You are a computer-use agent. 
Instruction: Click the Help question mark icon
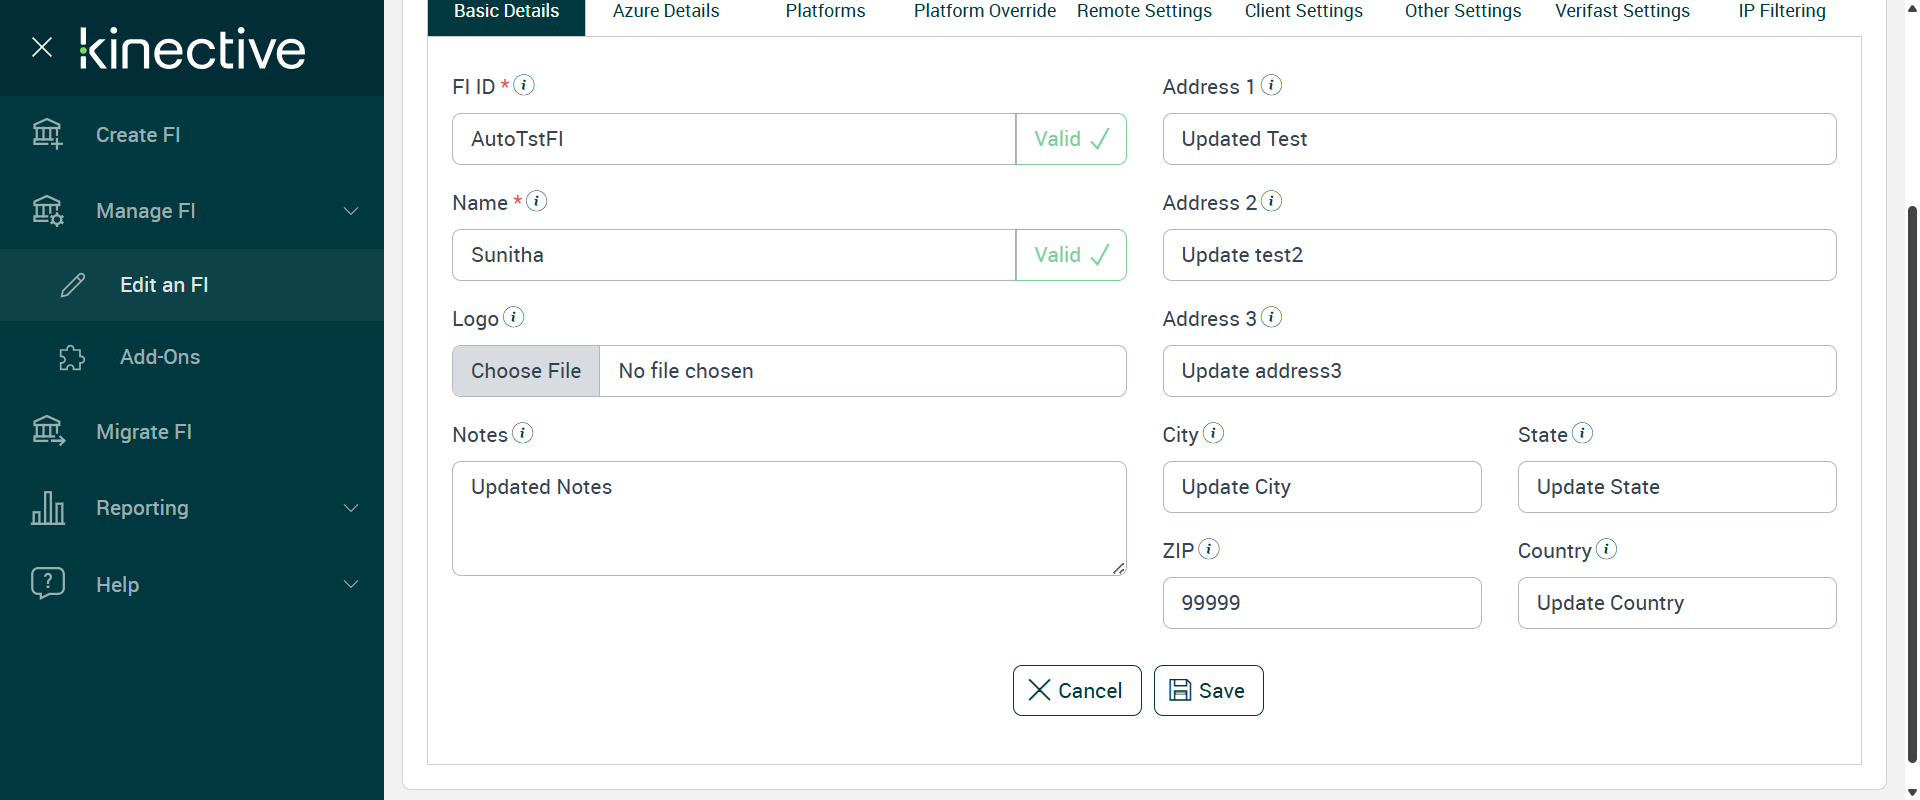(47, 583)
